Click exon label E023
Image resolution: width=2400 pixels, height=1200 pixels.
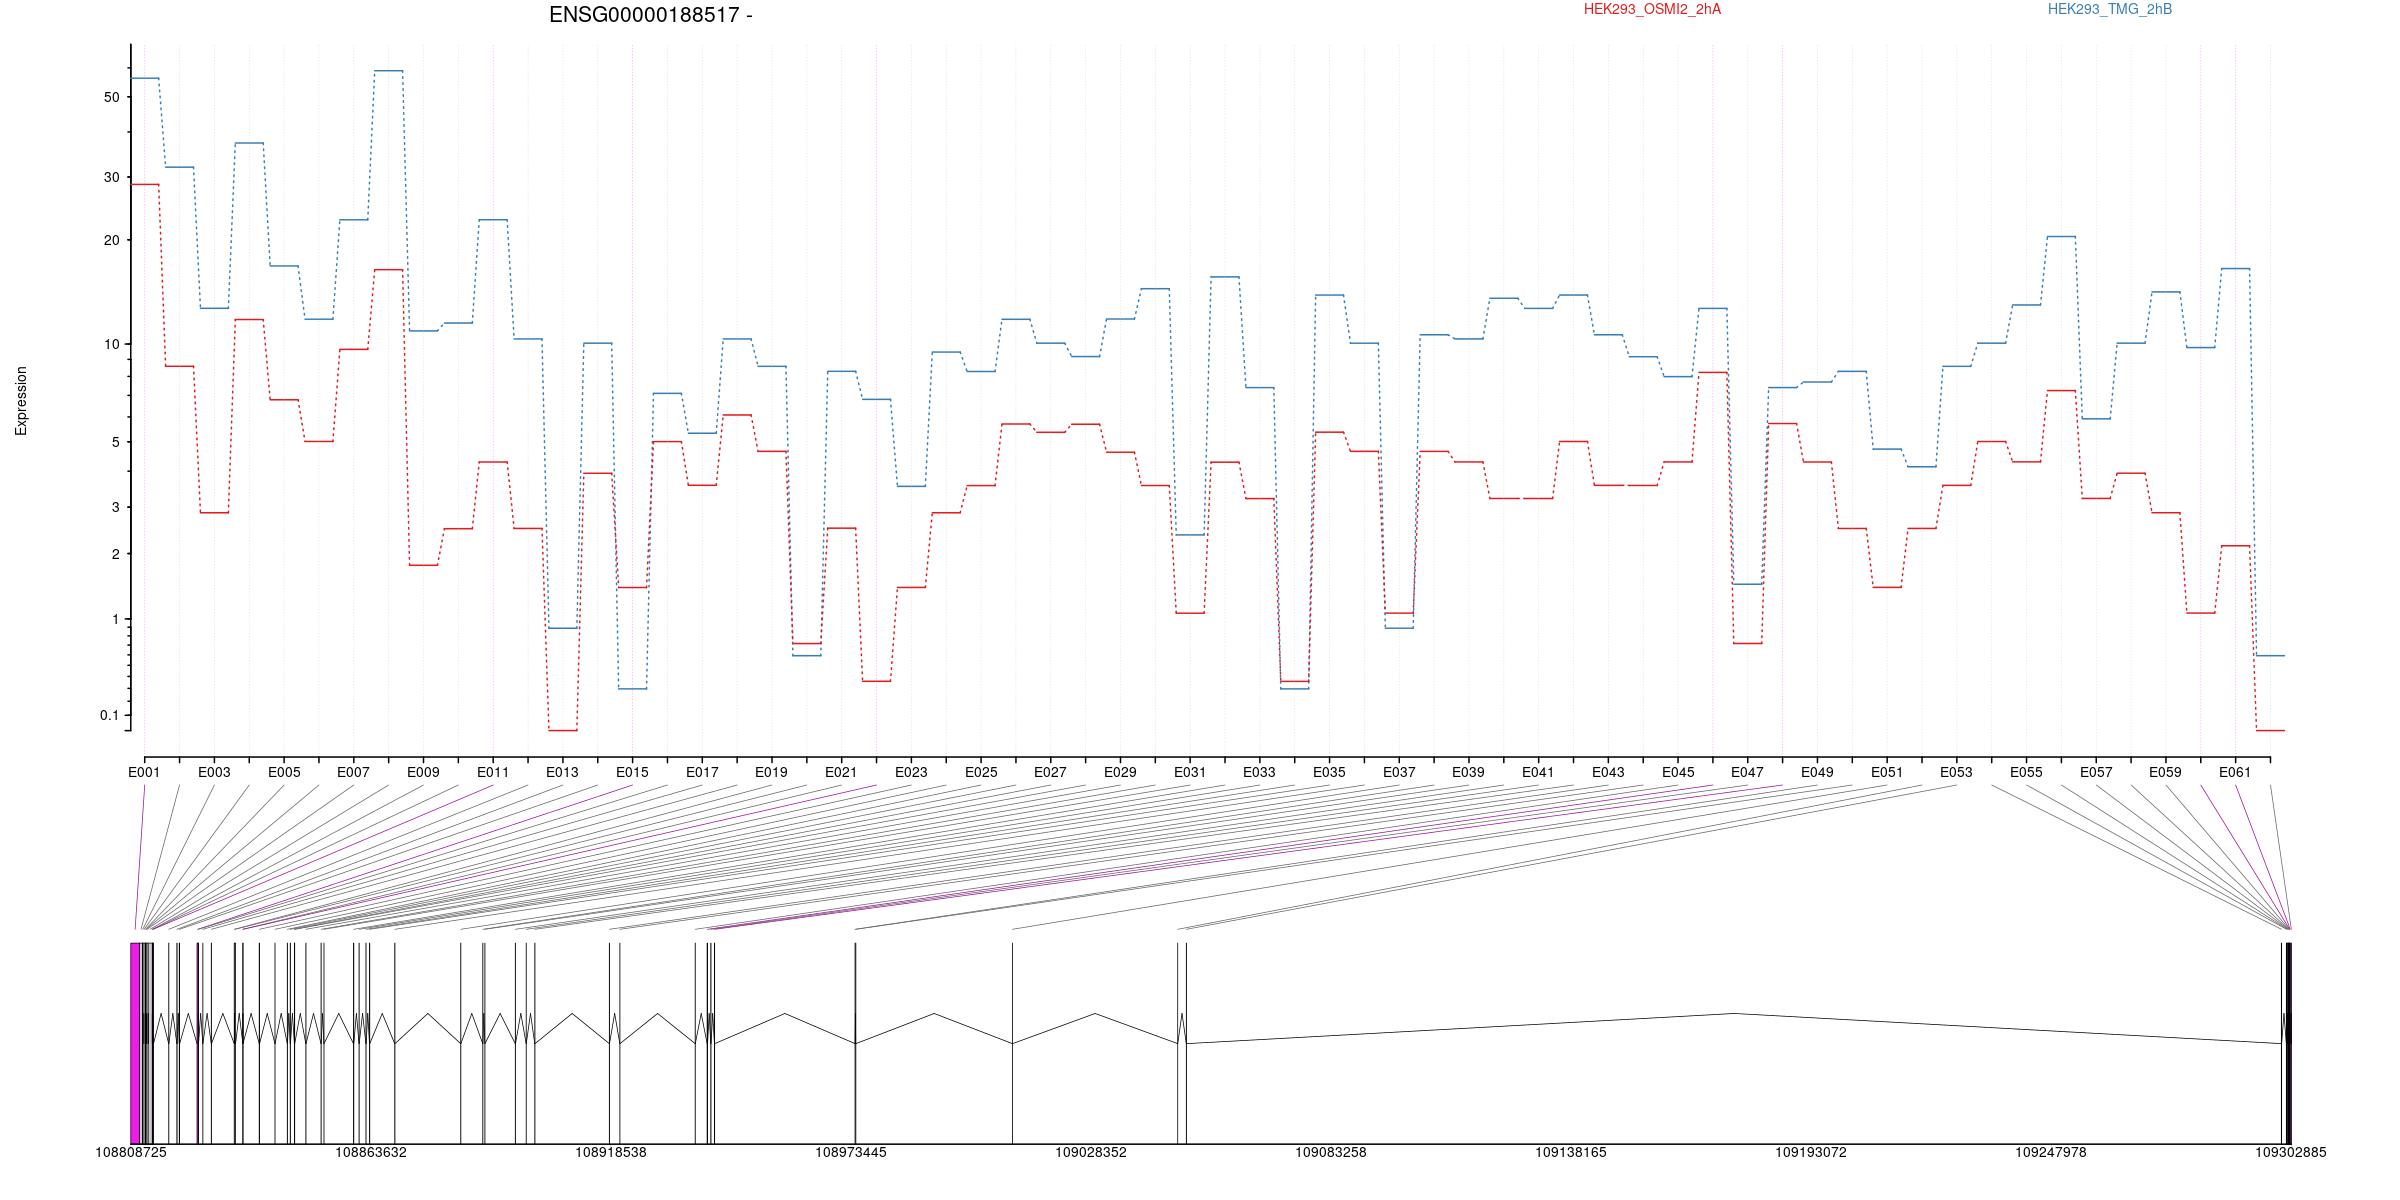[911, 772]
